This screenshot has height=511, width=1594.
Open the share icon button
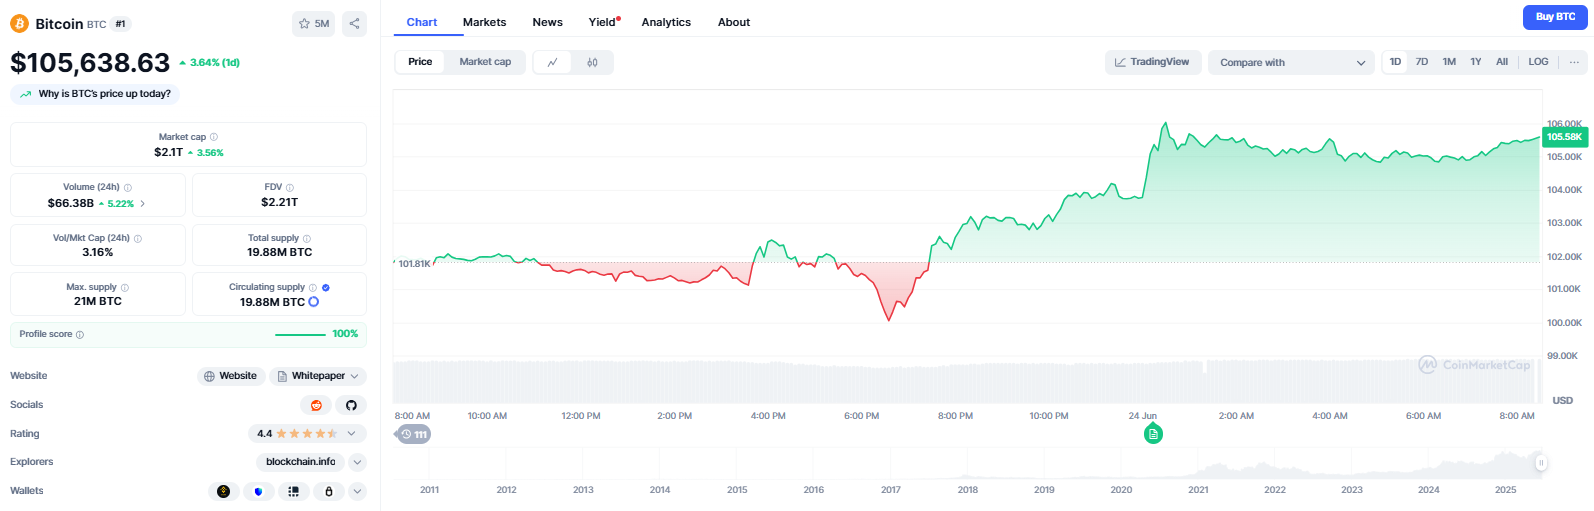coord(354,24)
